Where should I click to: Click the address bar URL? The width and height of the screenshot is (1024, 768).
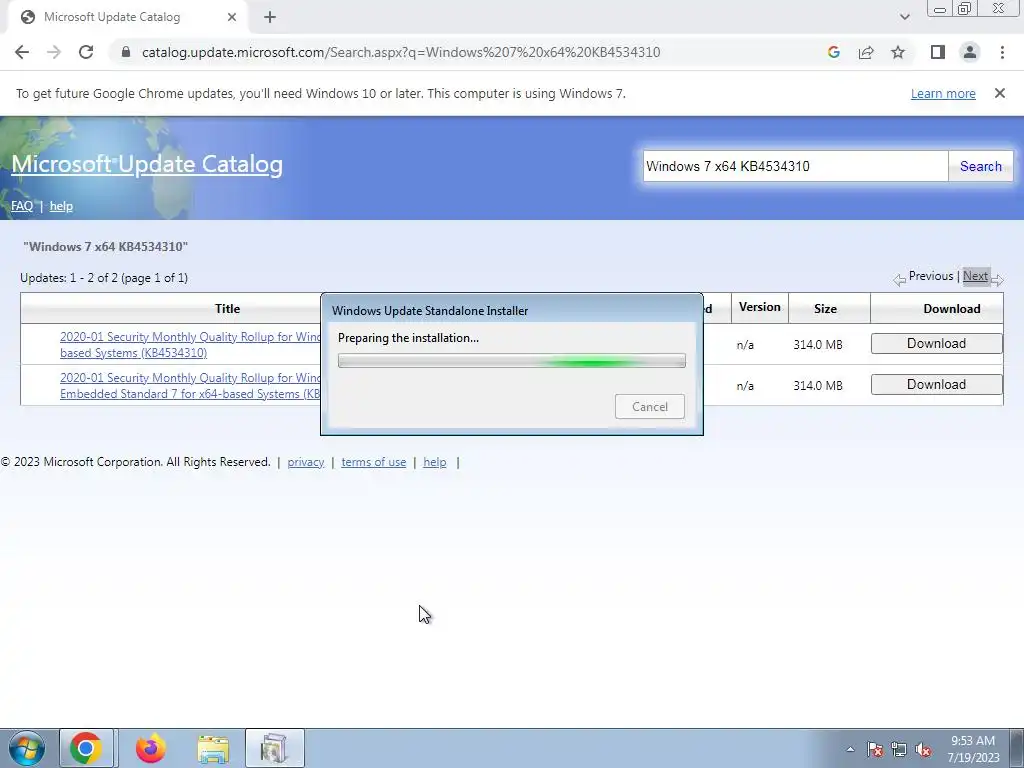[x=401, y=52]
